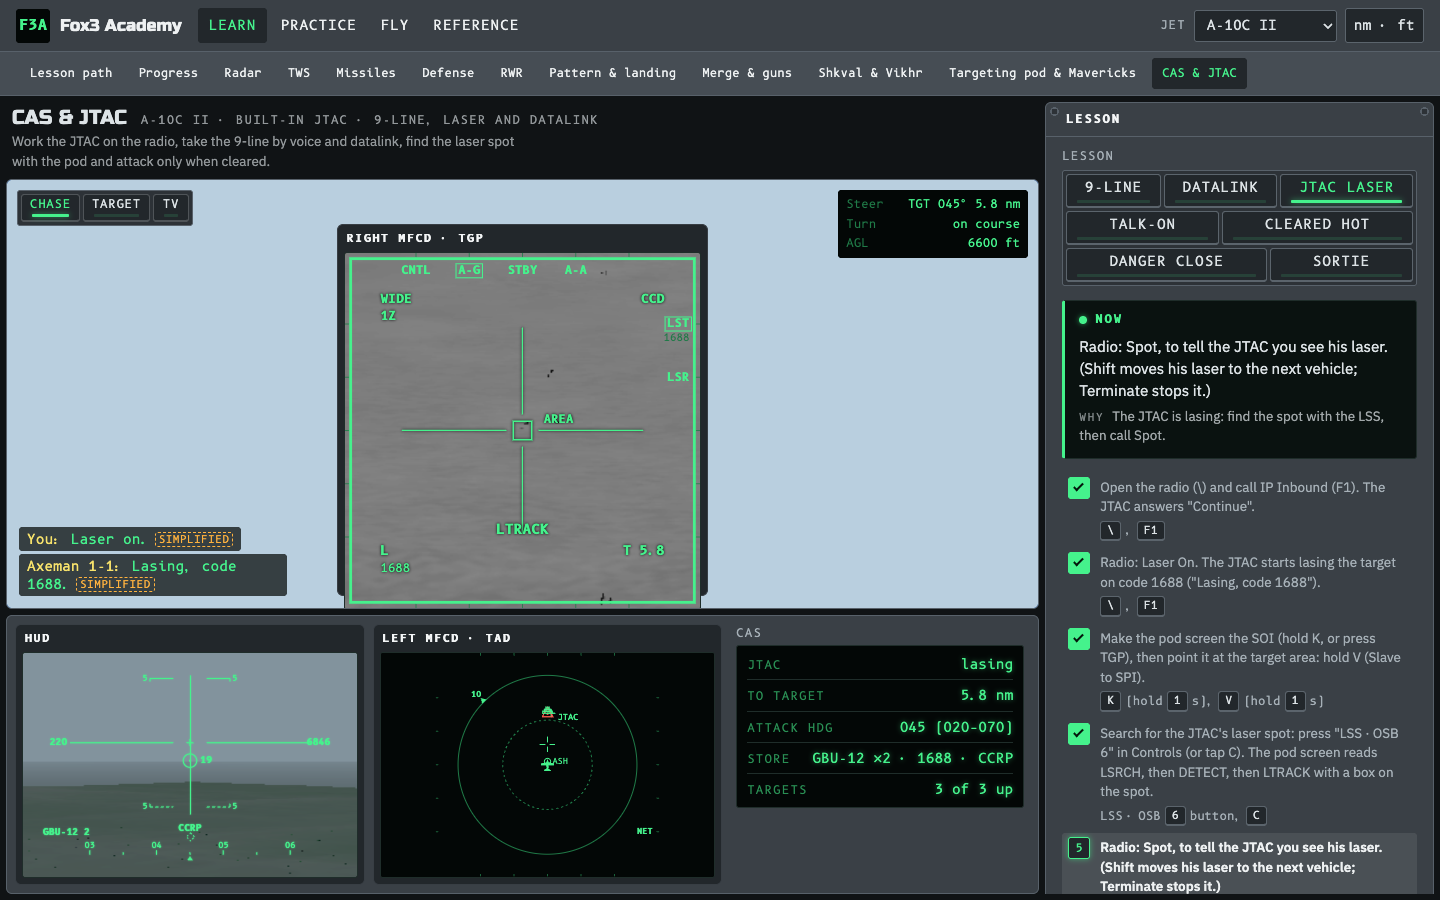Toggle the nm · ft units button
This screenshot has height=900, width=1440.
click(x=1384, y=25)
